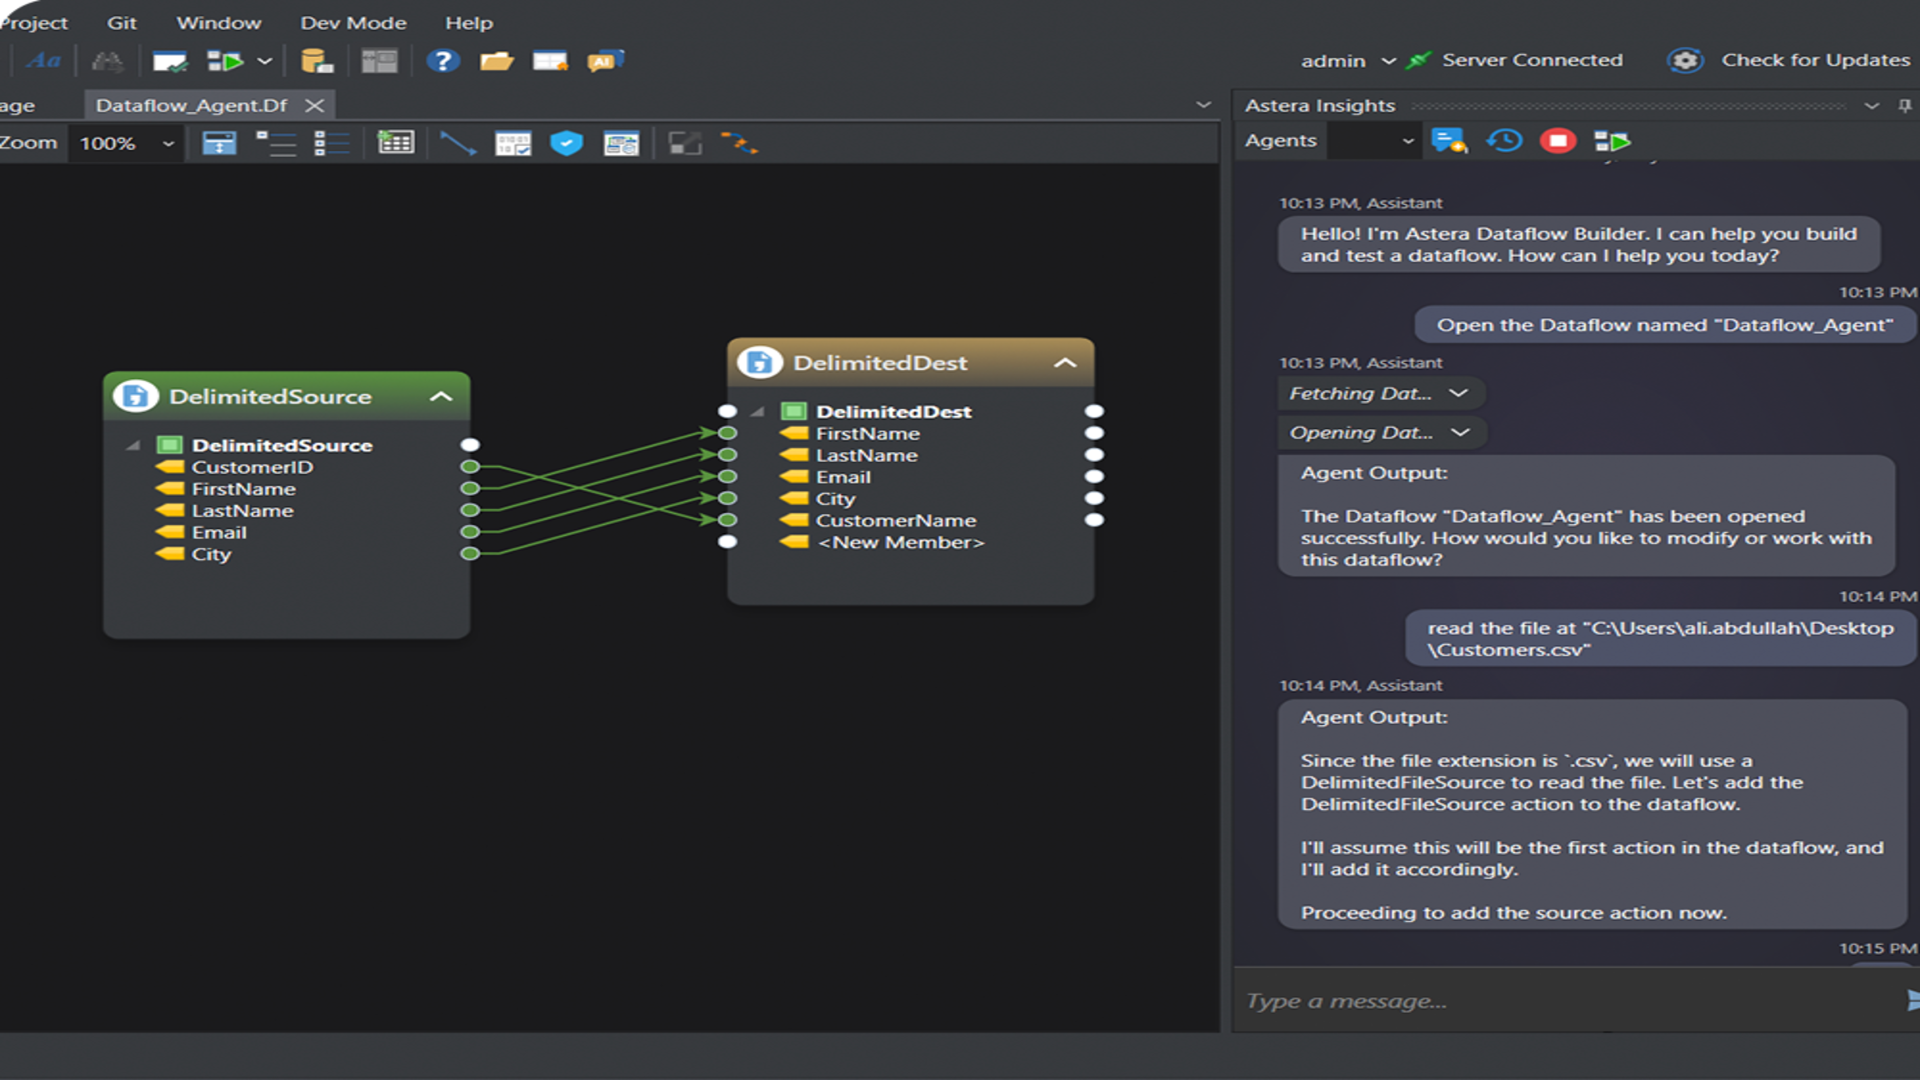Select the Dataflow_Agent.Df tab

191,105
